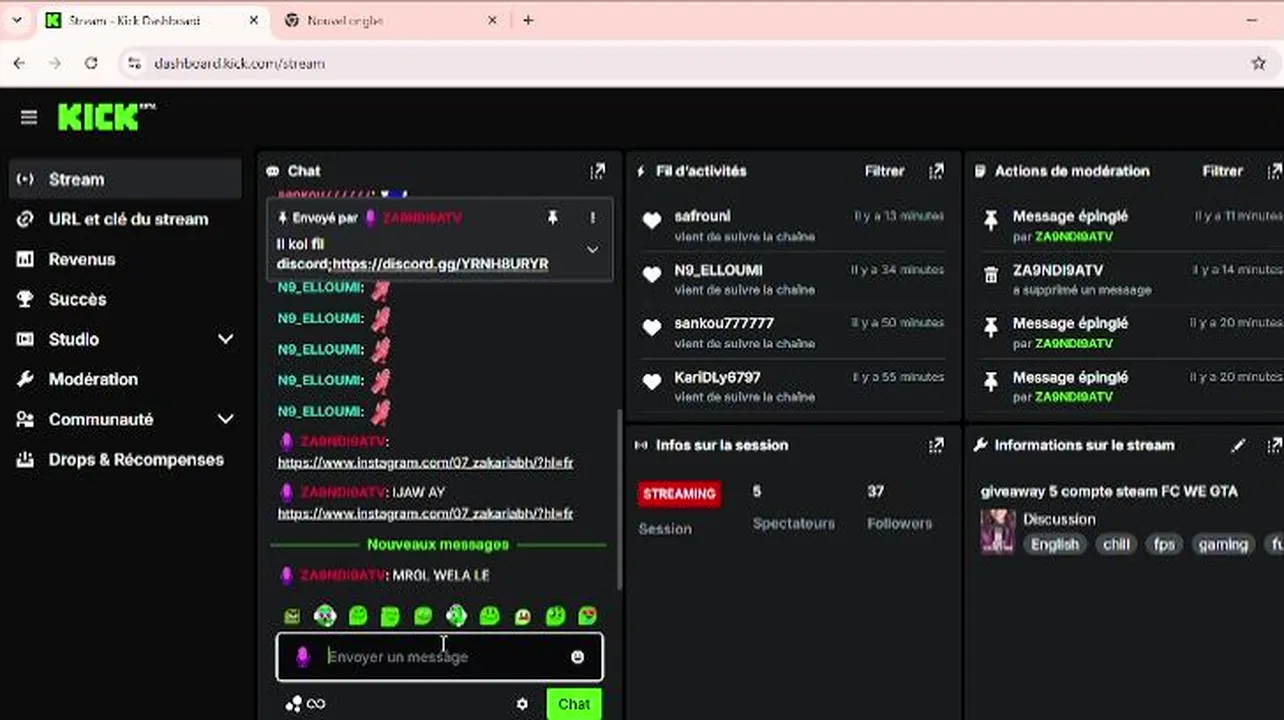1284x720 pixels.
Task: Pop out the Infos sur la session panel
Action: 936,445
